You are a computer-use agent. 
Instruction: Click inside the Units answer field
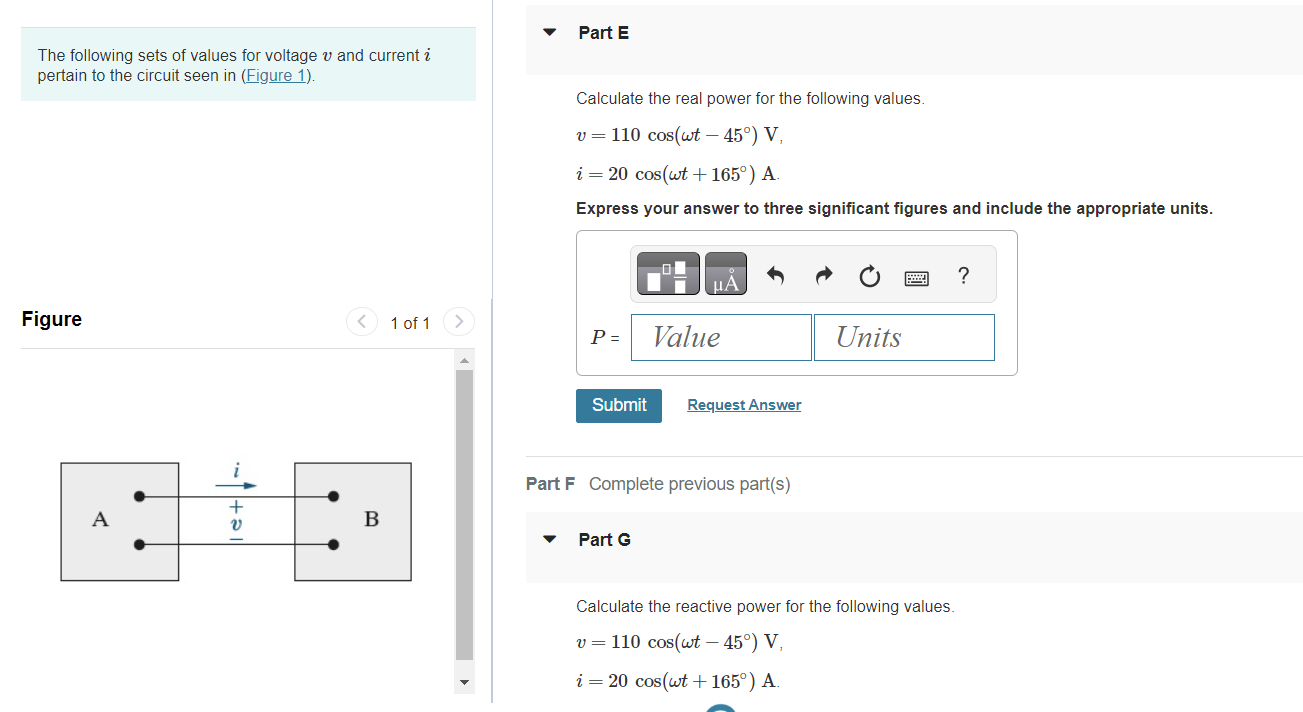tap(903, 337)
